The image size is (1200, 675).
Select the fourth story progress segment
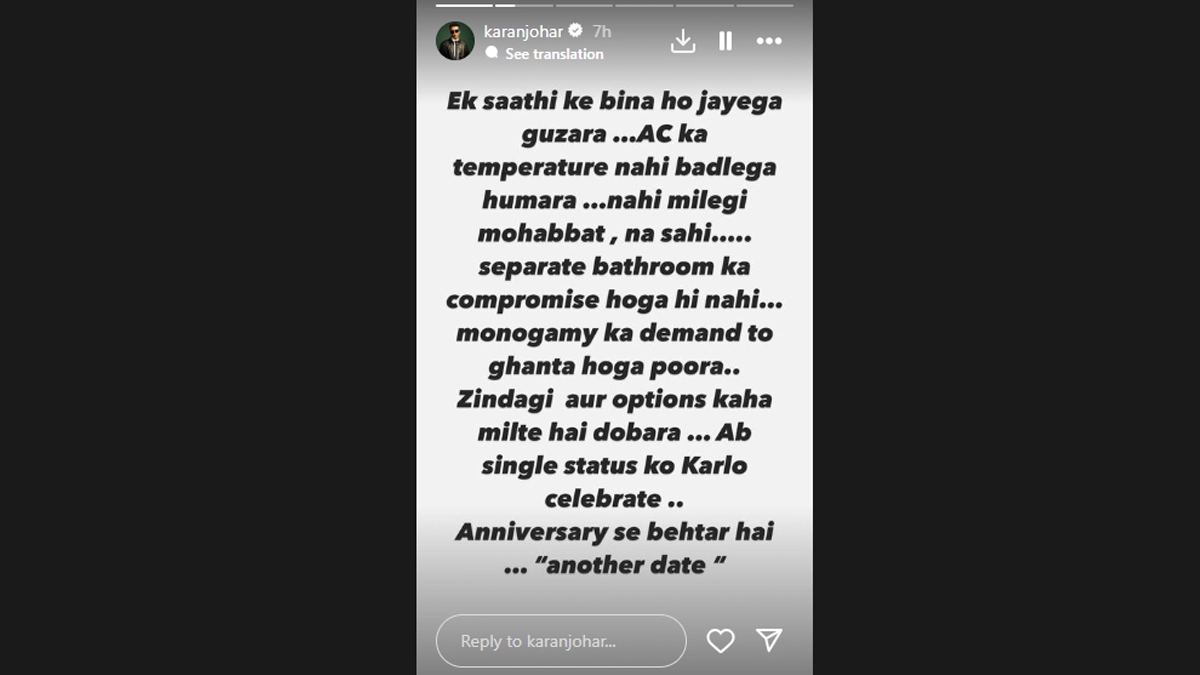click(644, 5)
